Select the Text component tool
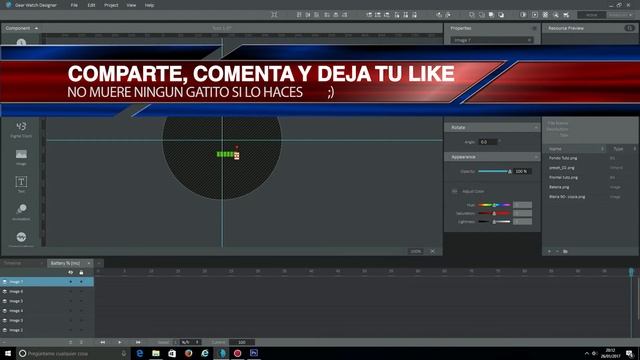Viewport: 640px width, 360px height. (x=21, y=184)
